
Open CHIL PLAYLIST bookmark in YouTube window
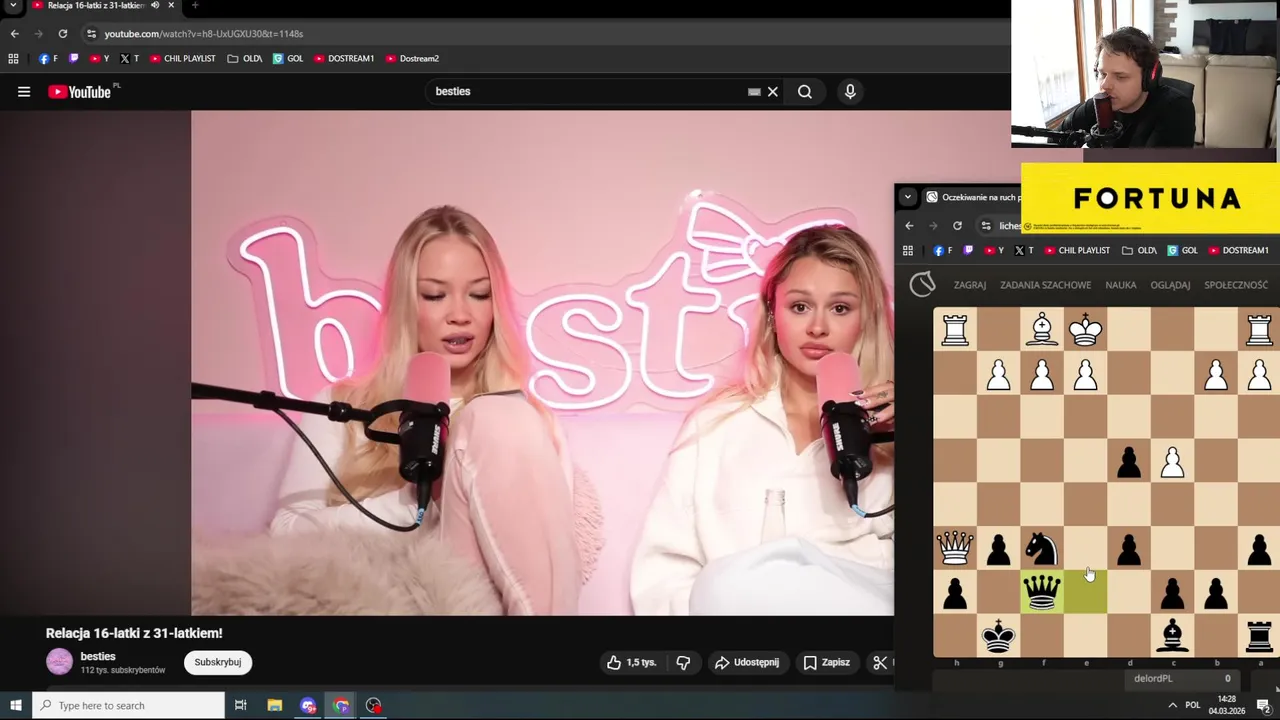tap(182, 59)
